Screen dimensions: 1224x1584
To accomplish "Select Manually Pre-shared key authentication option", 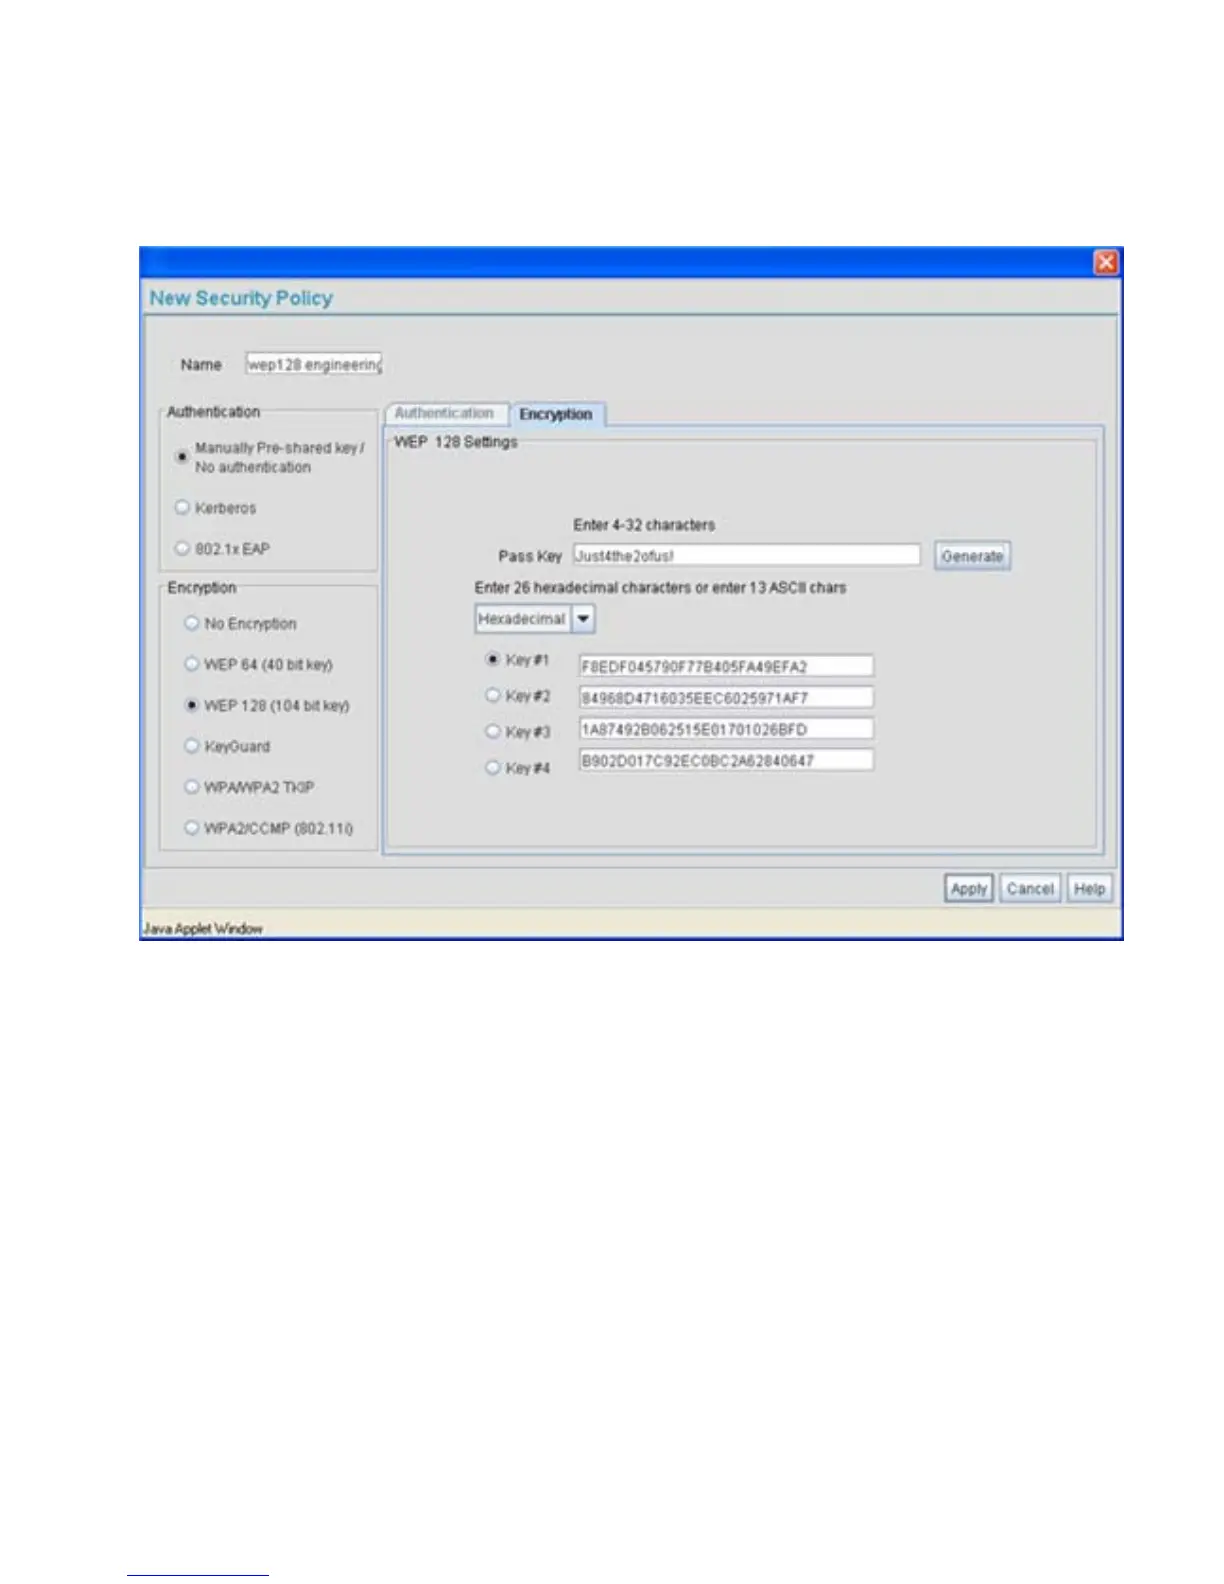I will [x=182, y=457].
